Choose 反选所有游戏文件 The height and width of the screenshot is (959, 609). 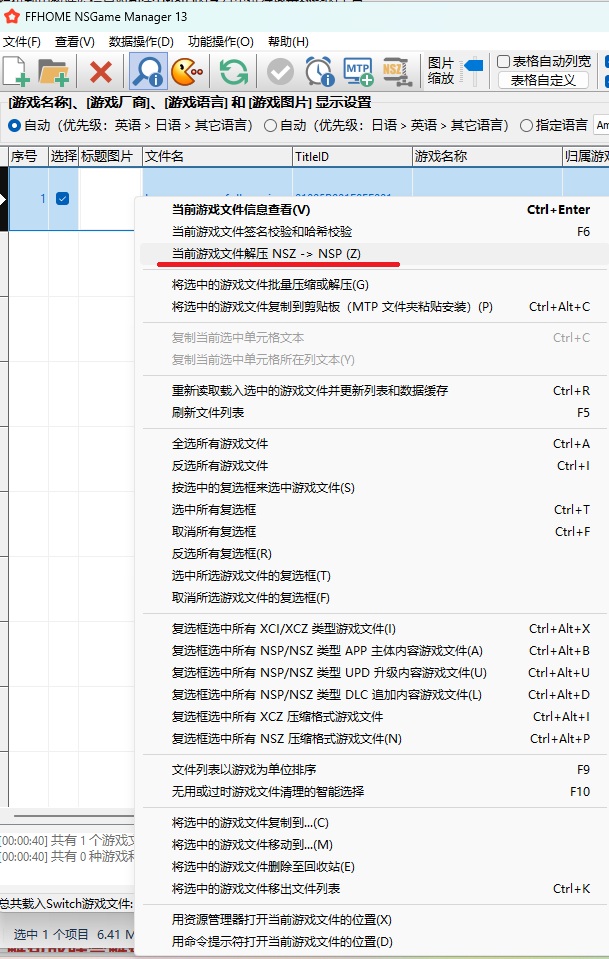coord(374,466)
